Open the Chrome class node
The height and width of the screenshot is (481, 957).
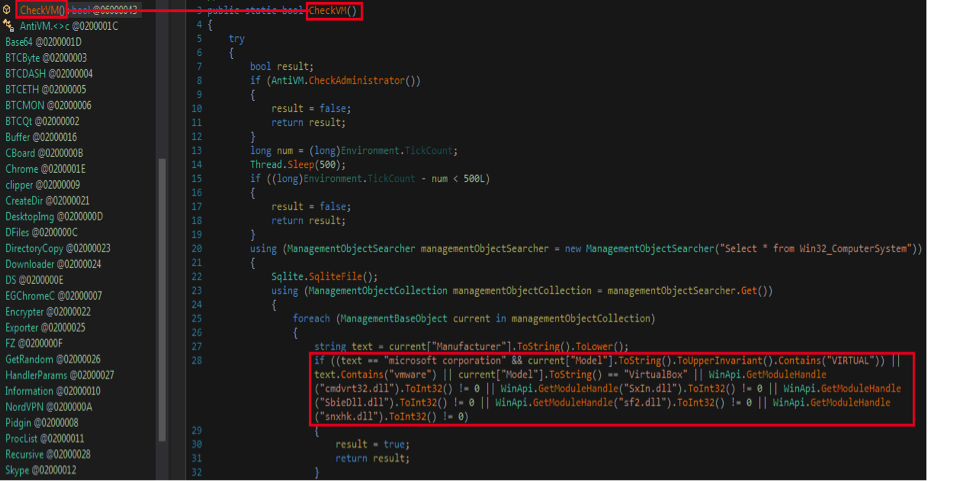[x=45, y=169]
